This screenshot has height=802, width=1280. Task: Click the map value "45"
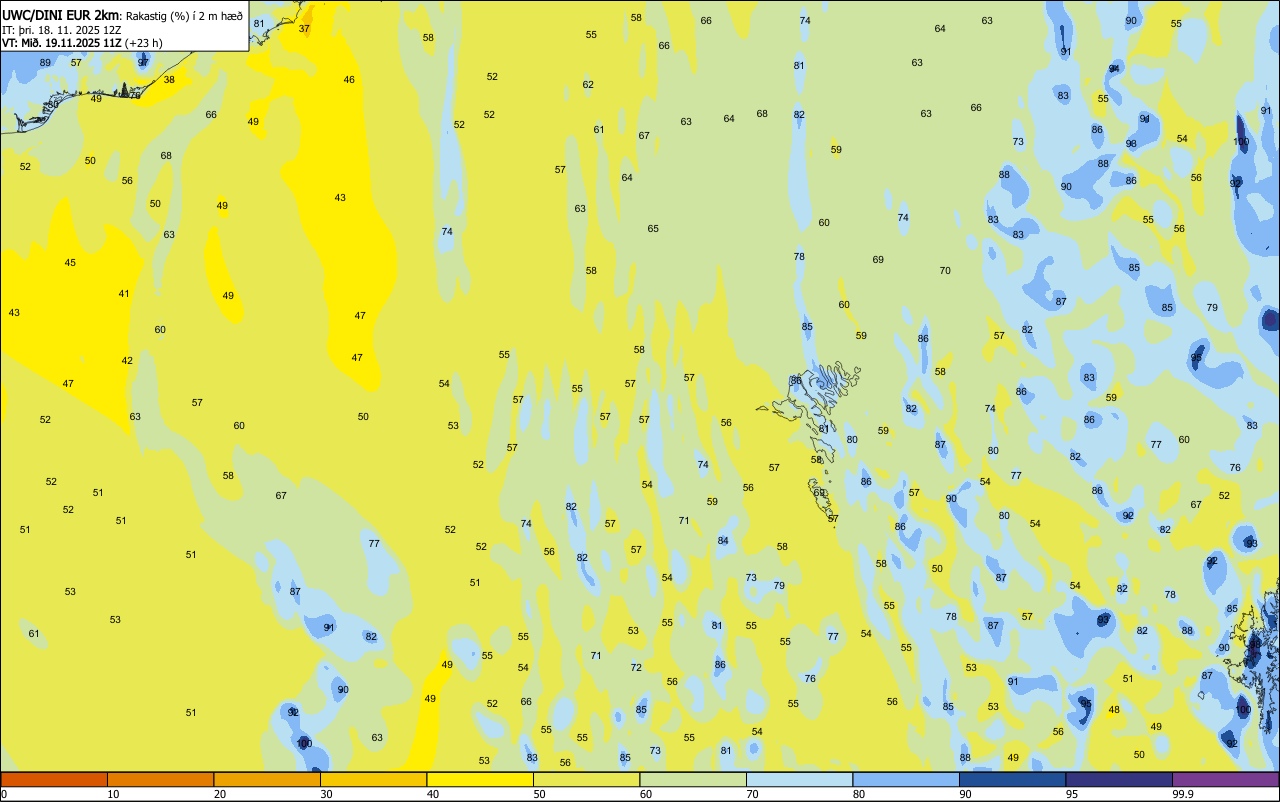point(70,263)
